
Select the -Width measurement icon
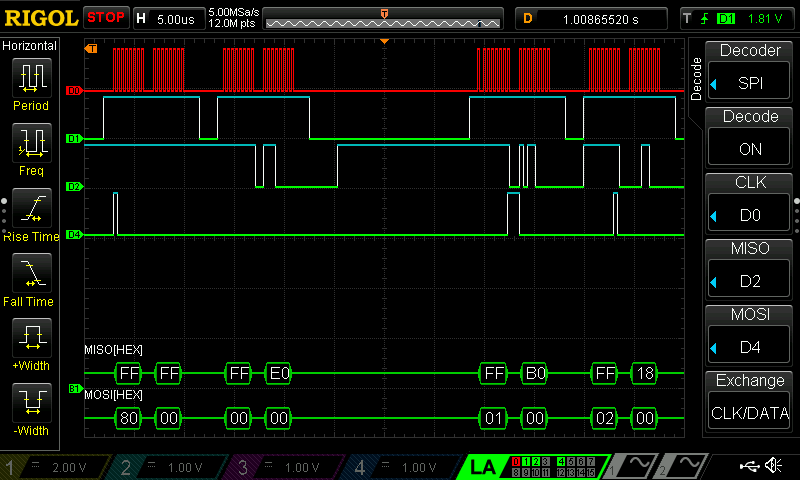[x=32, y=402]
